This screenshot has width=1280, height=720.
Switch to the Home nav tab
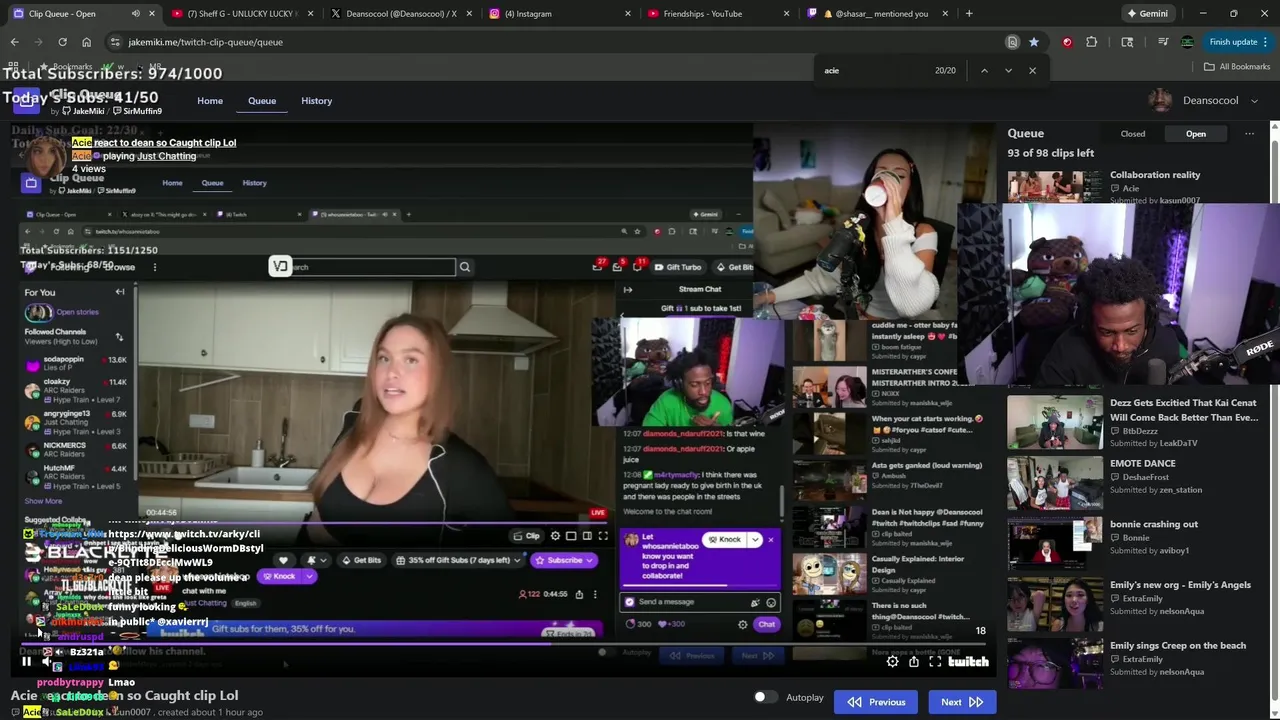(210, 101)
